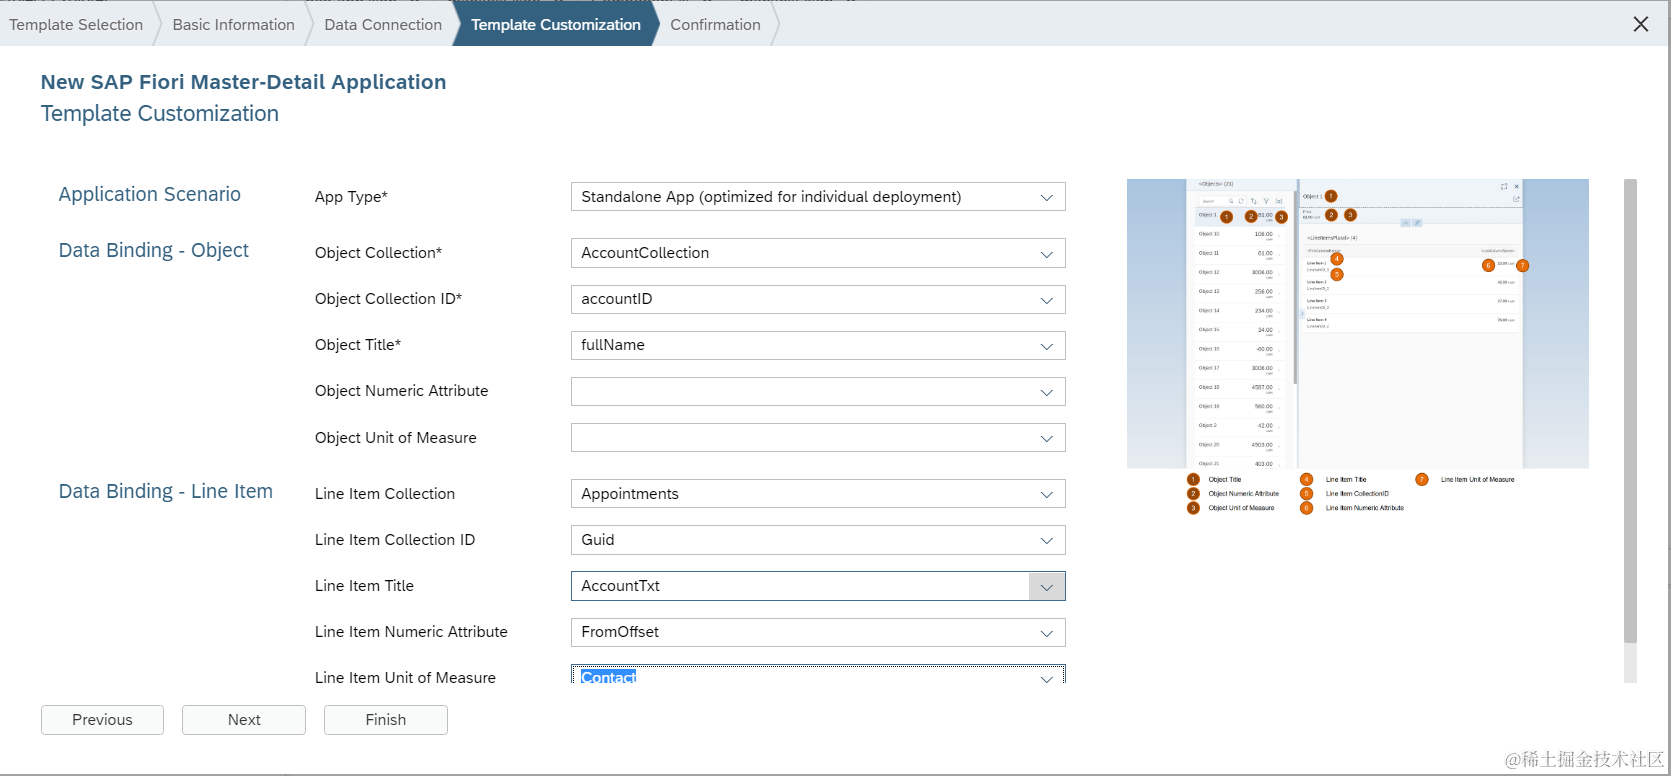This screenshot has width=1671, height=776.
Task: Expand the Line Item Numeric Attribute dropdown
Action: 1046,633
